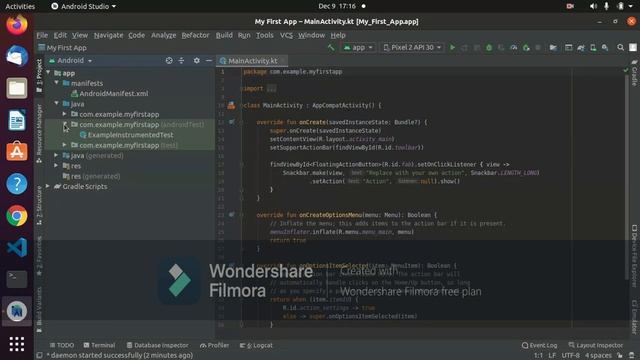The height and width of the screenshot is (360, 640).
Task: Open the Profile app icon in toolbar
Action: 513,48
